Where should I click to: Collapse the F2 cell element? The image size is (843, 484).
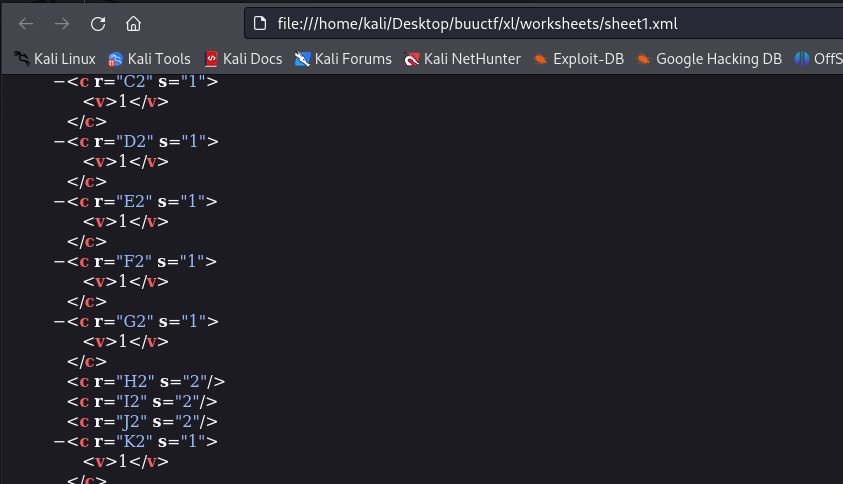tap(59, 262)
